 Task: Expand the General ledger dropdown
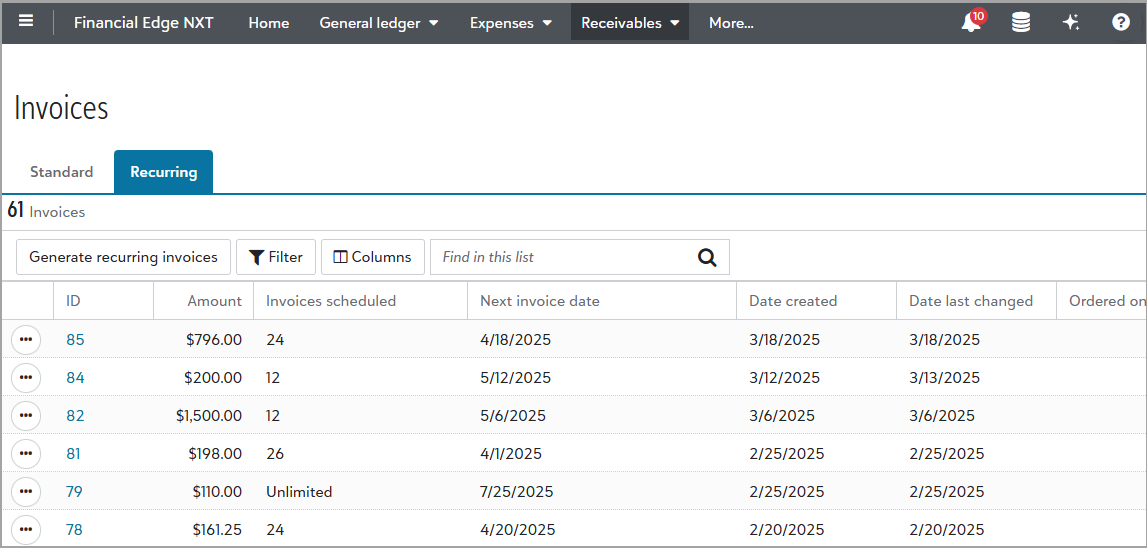tap(379, 23)
